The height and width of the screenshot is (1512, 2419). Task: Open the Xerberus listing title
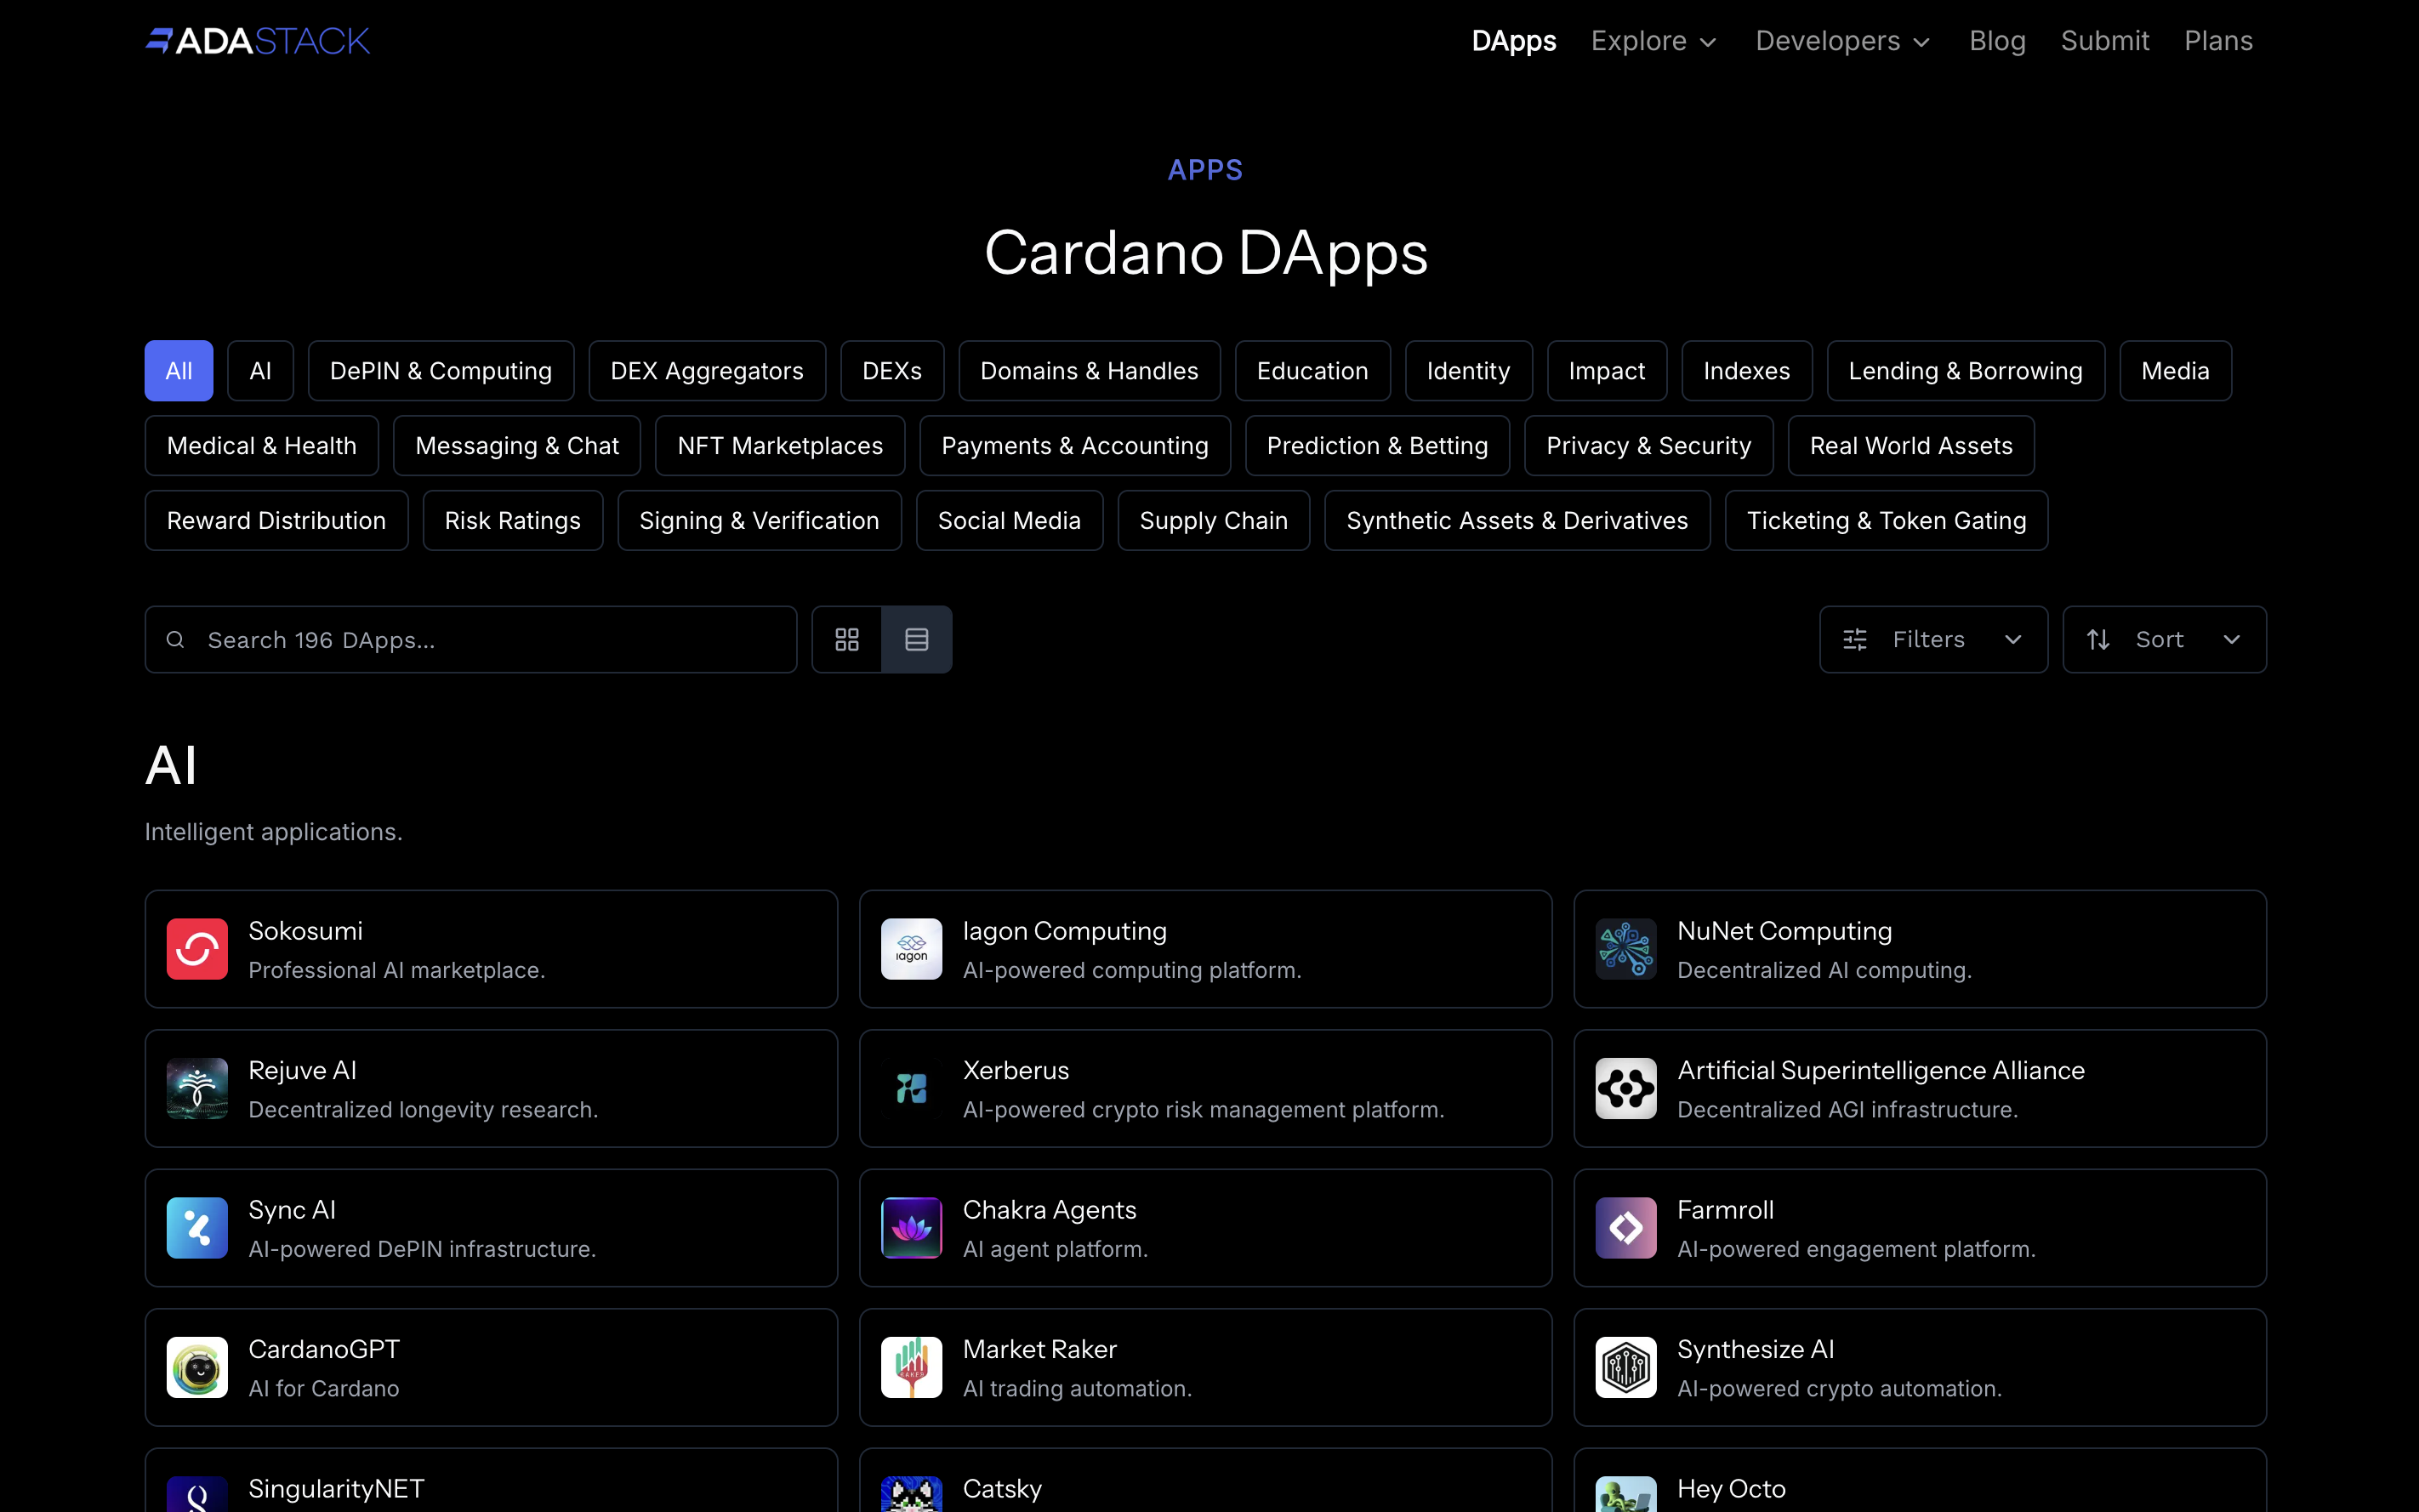pos(1016,1070)
